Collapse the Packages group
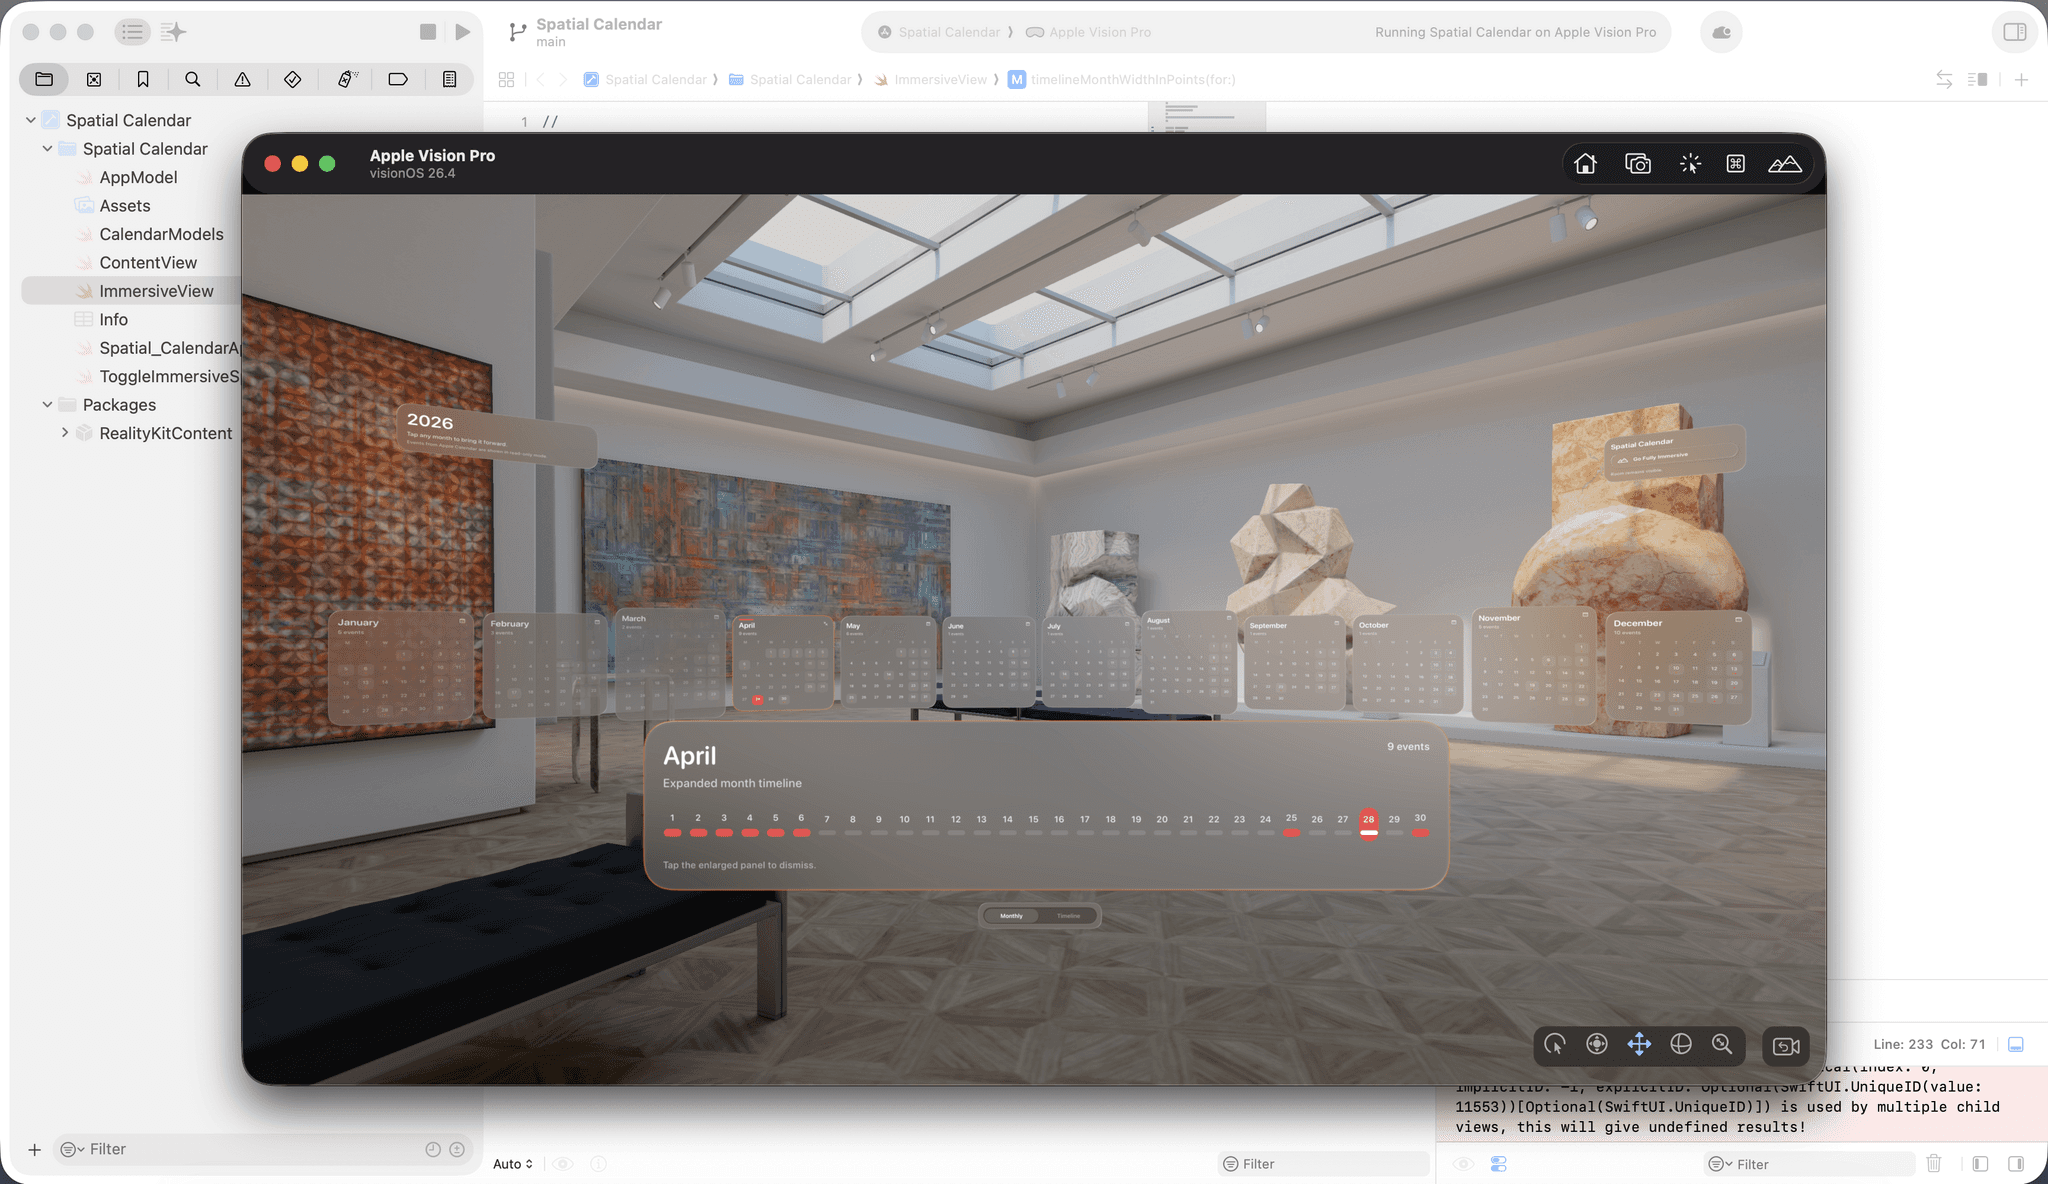The width and height of the screenshot is (2048, 1184). (x=47, y=405)
